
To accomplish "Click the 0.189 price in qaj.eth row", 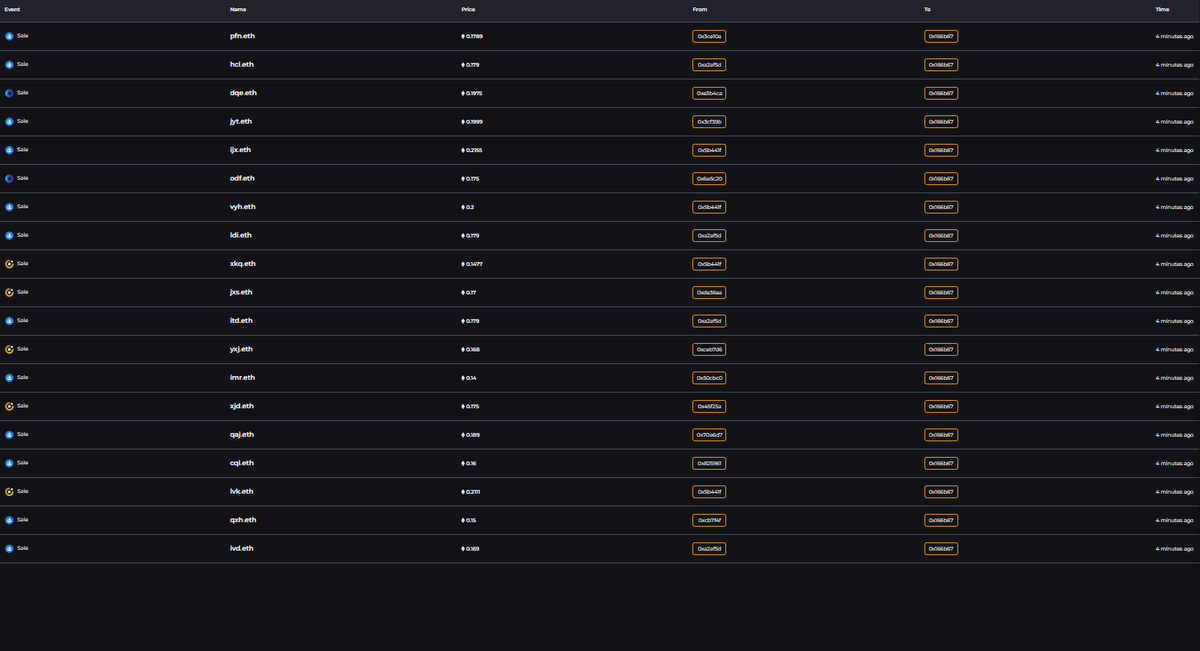I will 472,435.
